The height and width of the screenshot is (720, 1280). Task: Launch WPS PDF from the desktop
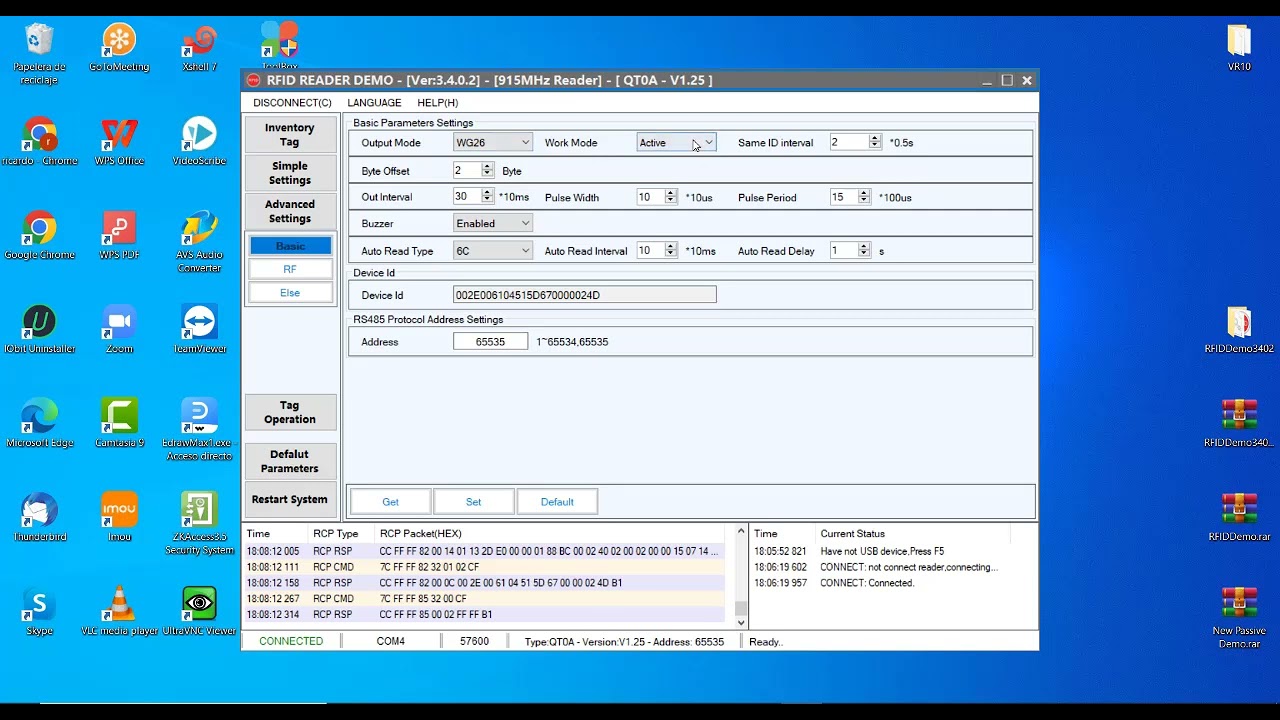tap(119, 235)
